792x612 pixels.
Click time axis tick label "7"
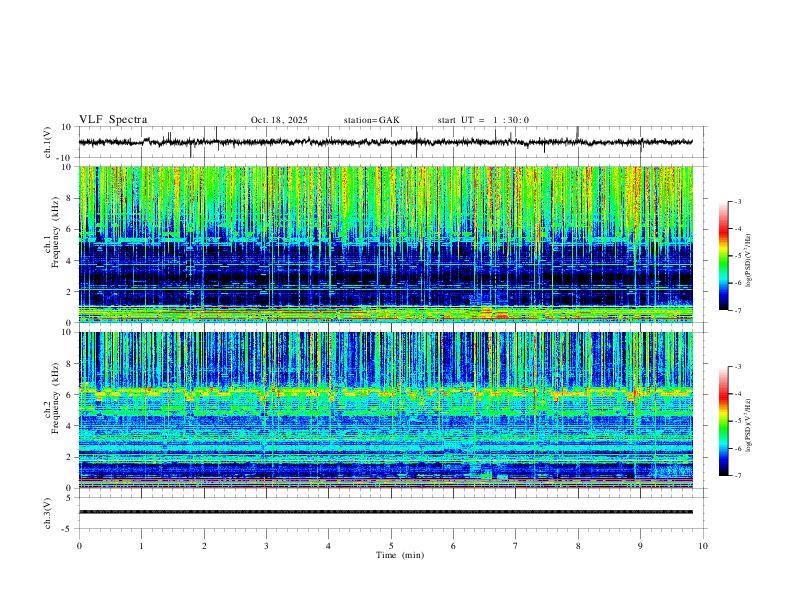point(516,546)
